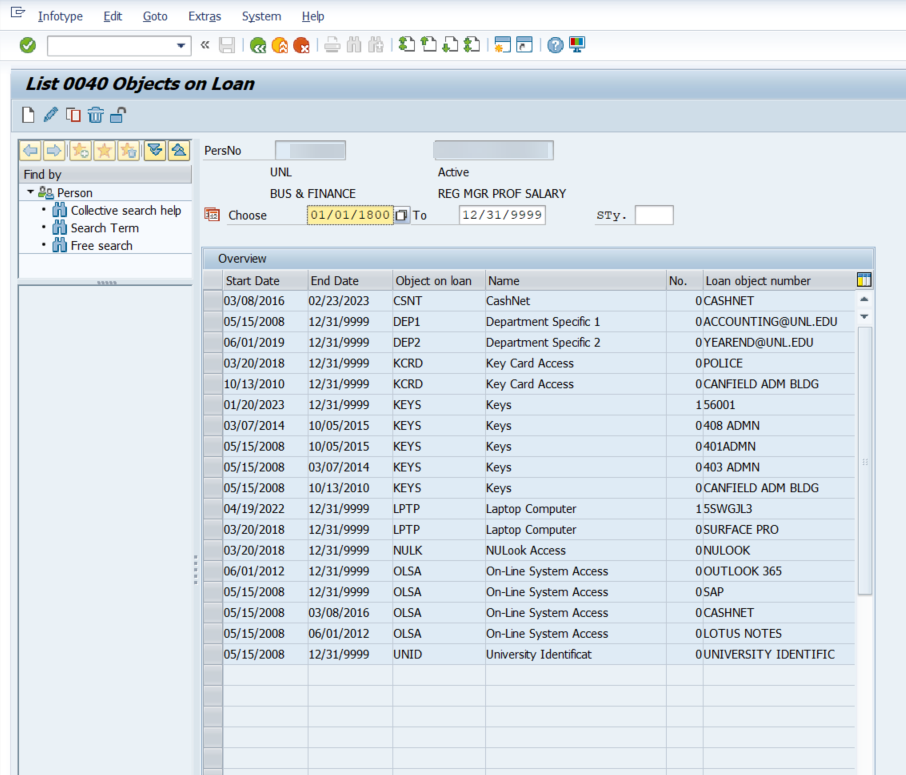The width and height of the screenshot is (906, 775).
Task: Select the row selector for Department Specific 1
Action: 213,322
